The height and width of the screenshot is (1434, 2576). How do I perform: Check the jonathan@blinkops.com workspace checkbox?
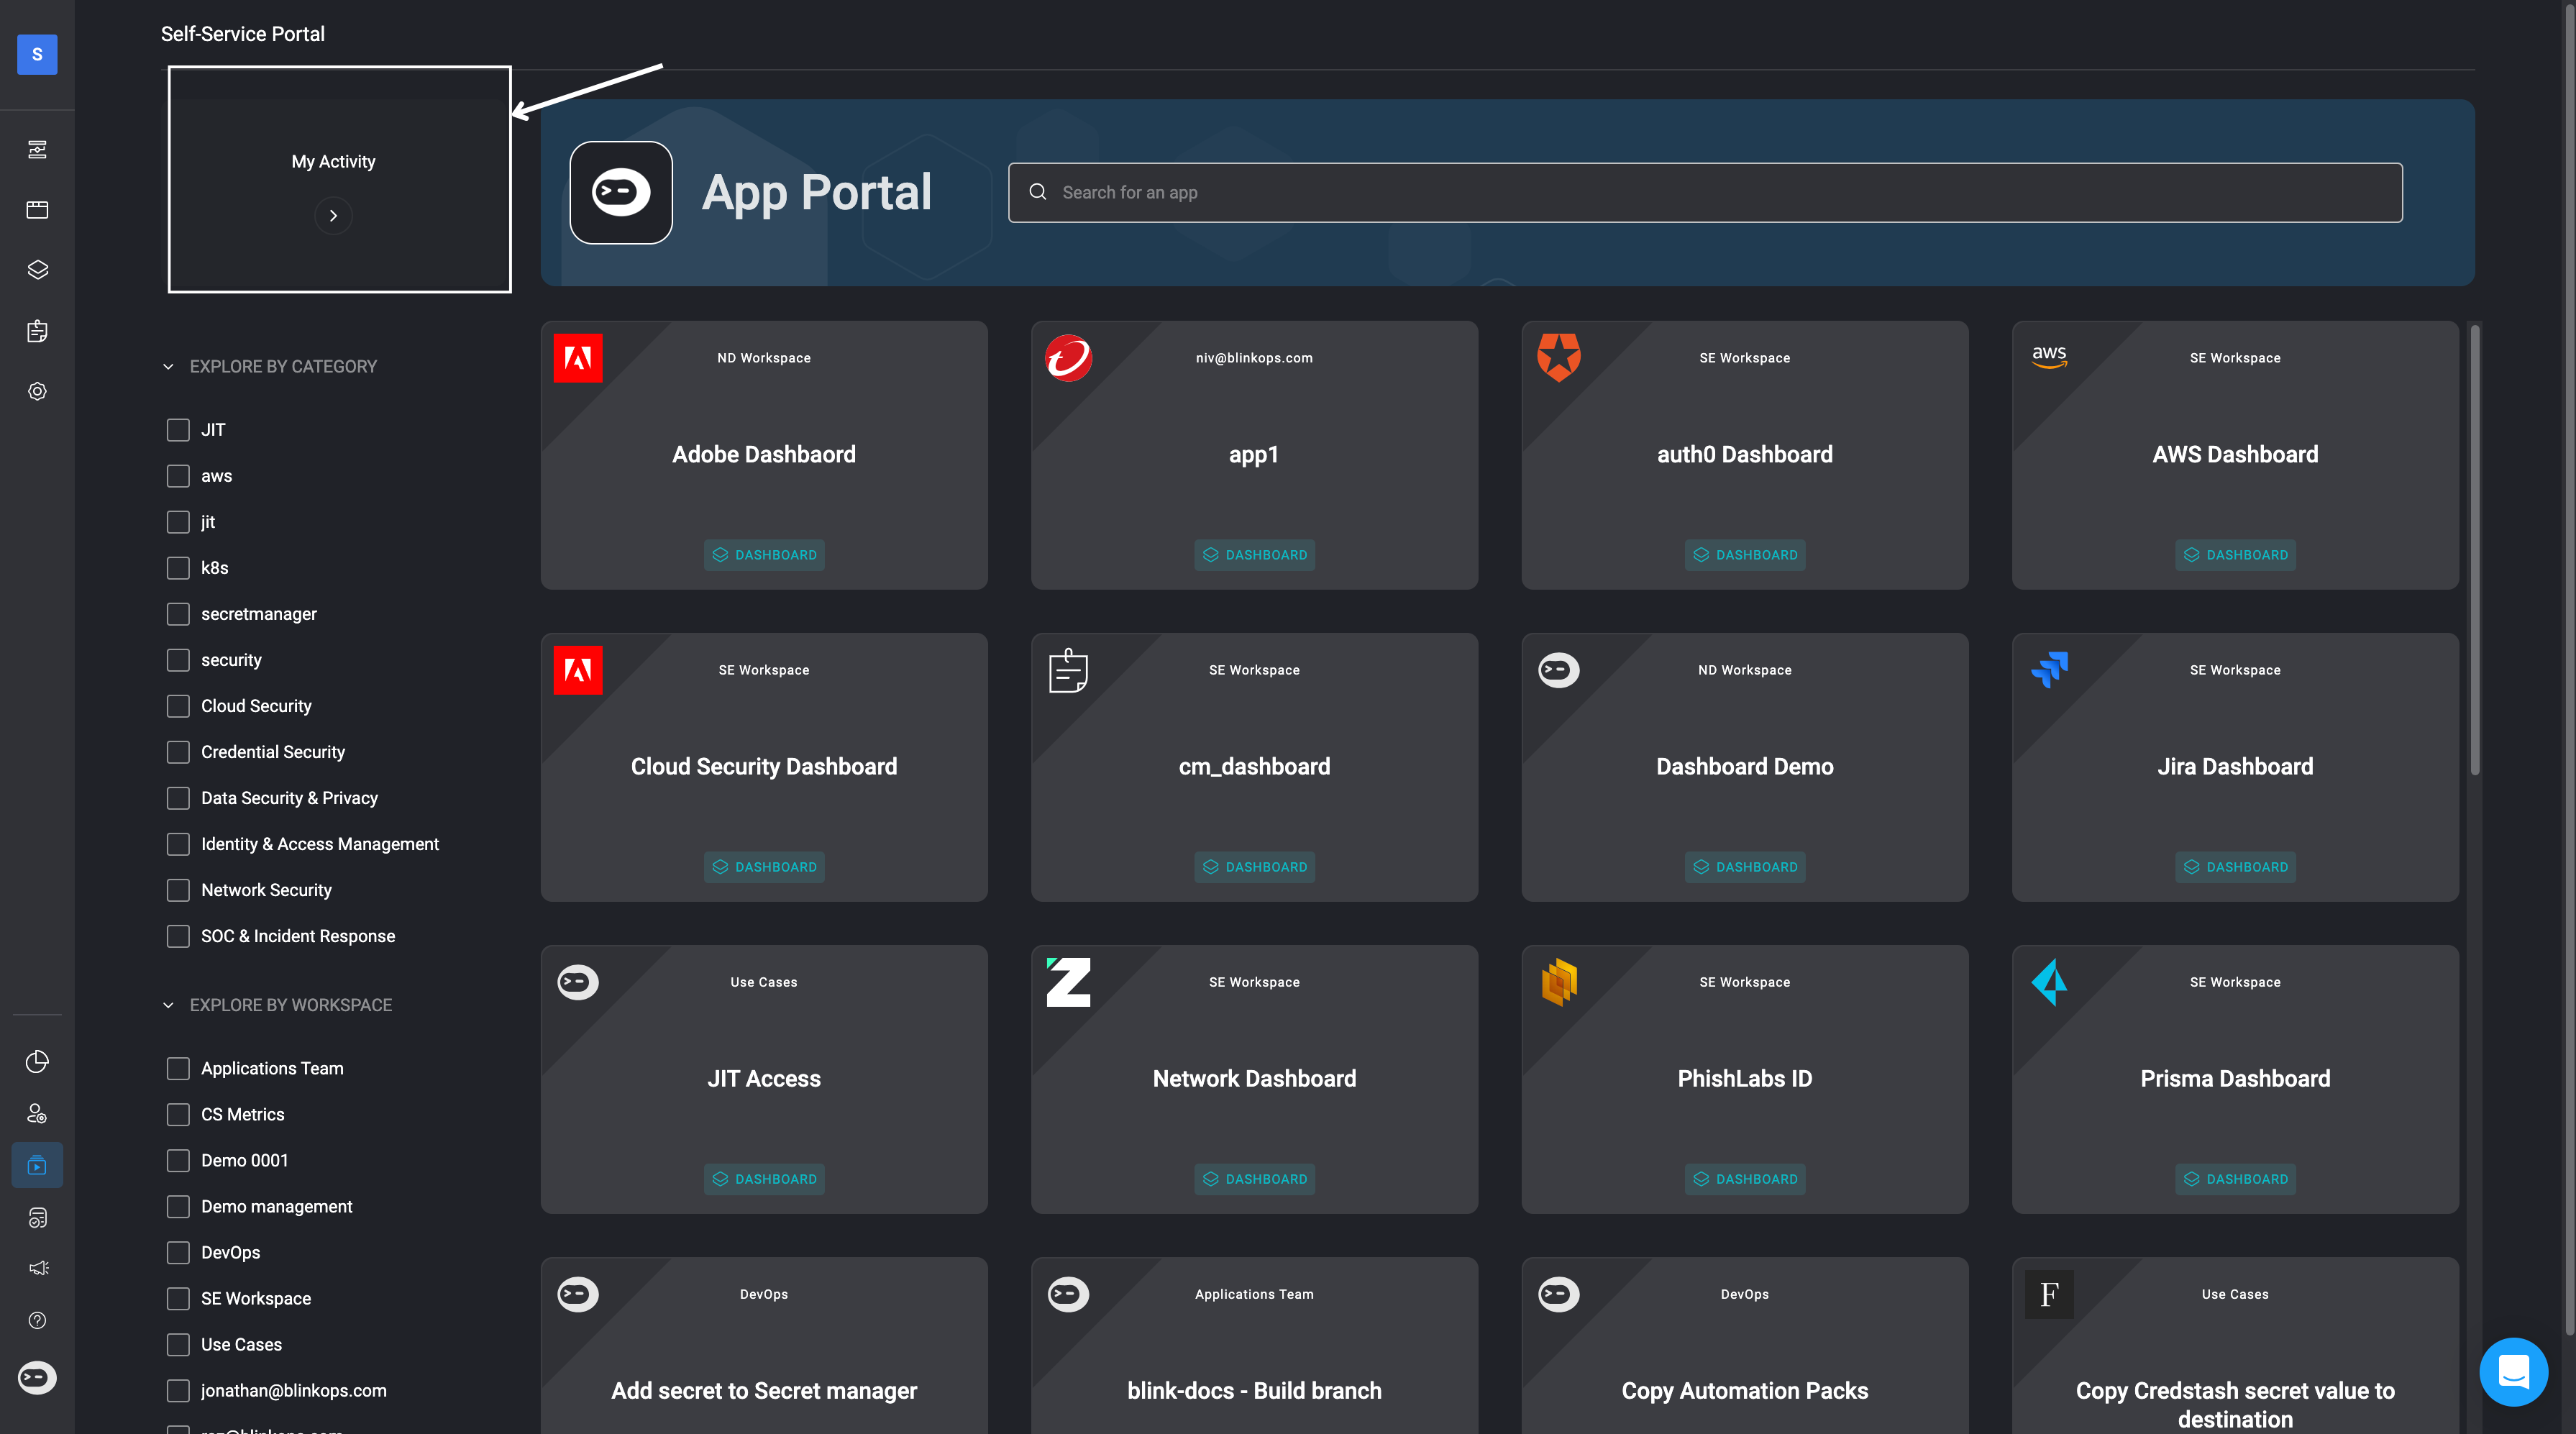pyautogui.click(x=178, y=1390)
